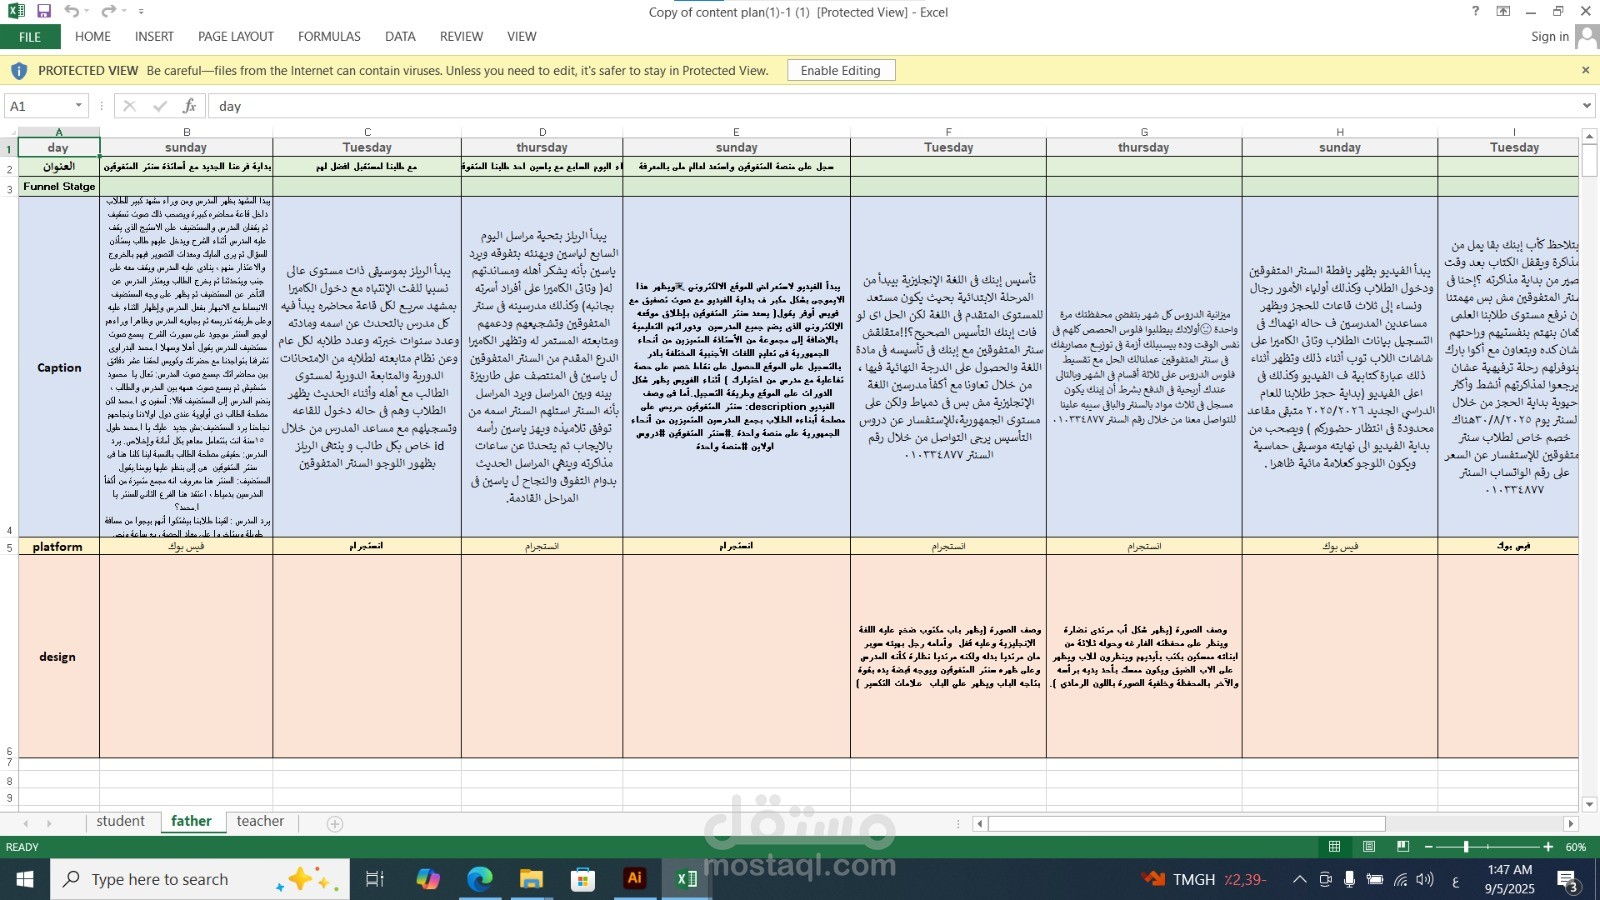The height and width of the screenshot is (900, 1600).
Task: Select the platform label cell
Action: pos(59,547)
